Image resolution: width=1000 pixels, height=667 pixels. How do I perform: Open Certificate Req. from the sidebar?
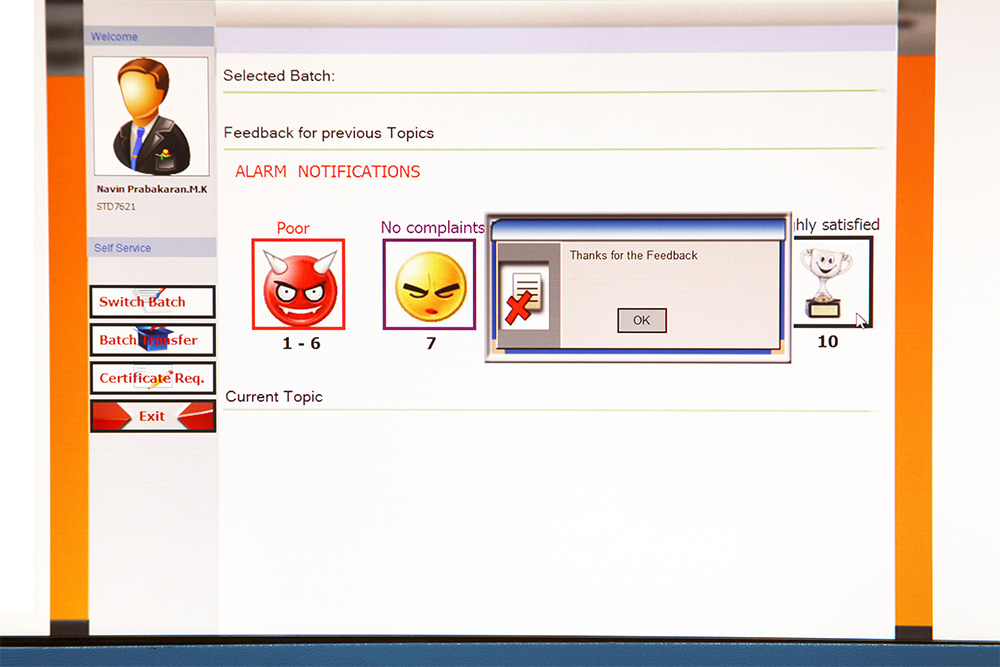(152, 378)
